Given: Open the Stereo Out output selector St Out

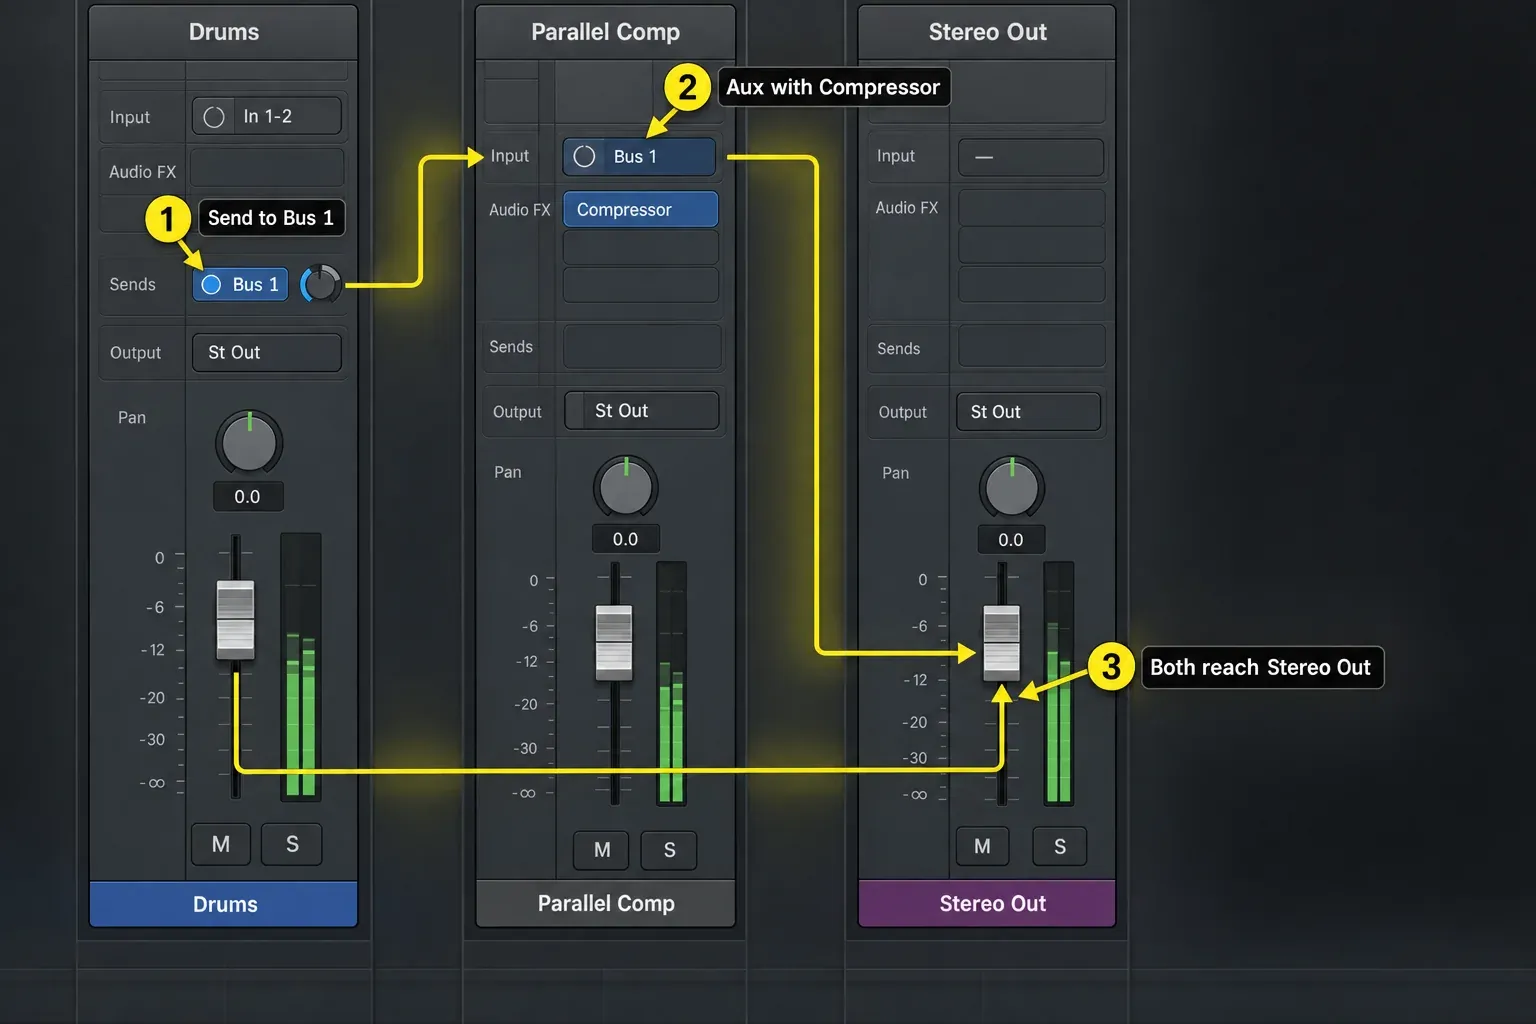Looking at the screenshot, I should click(x=1029, y=412).
